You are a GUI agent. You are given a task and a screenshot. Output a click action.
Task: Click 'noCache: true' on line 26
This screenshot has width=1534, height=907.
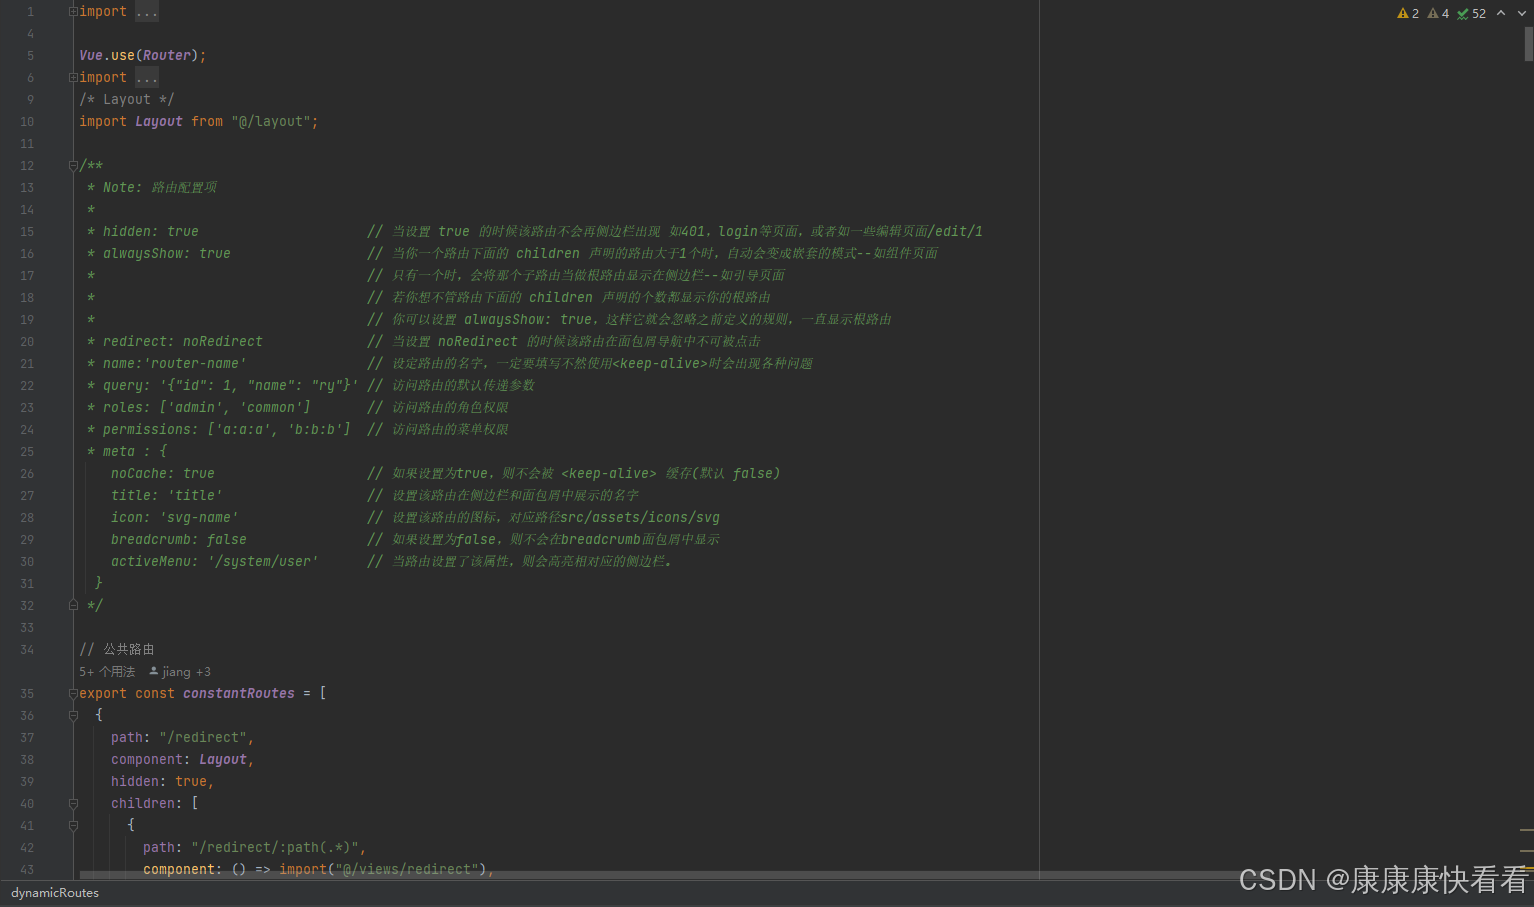pyautogui.click(x=163, y=474)
